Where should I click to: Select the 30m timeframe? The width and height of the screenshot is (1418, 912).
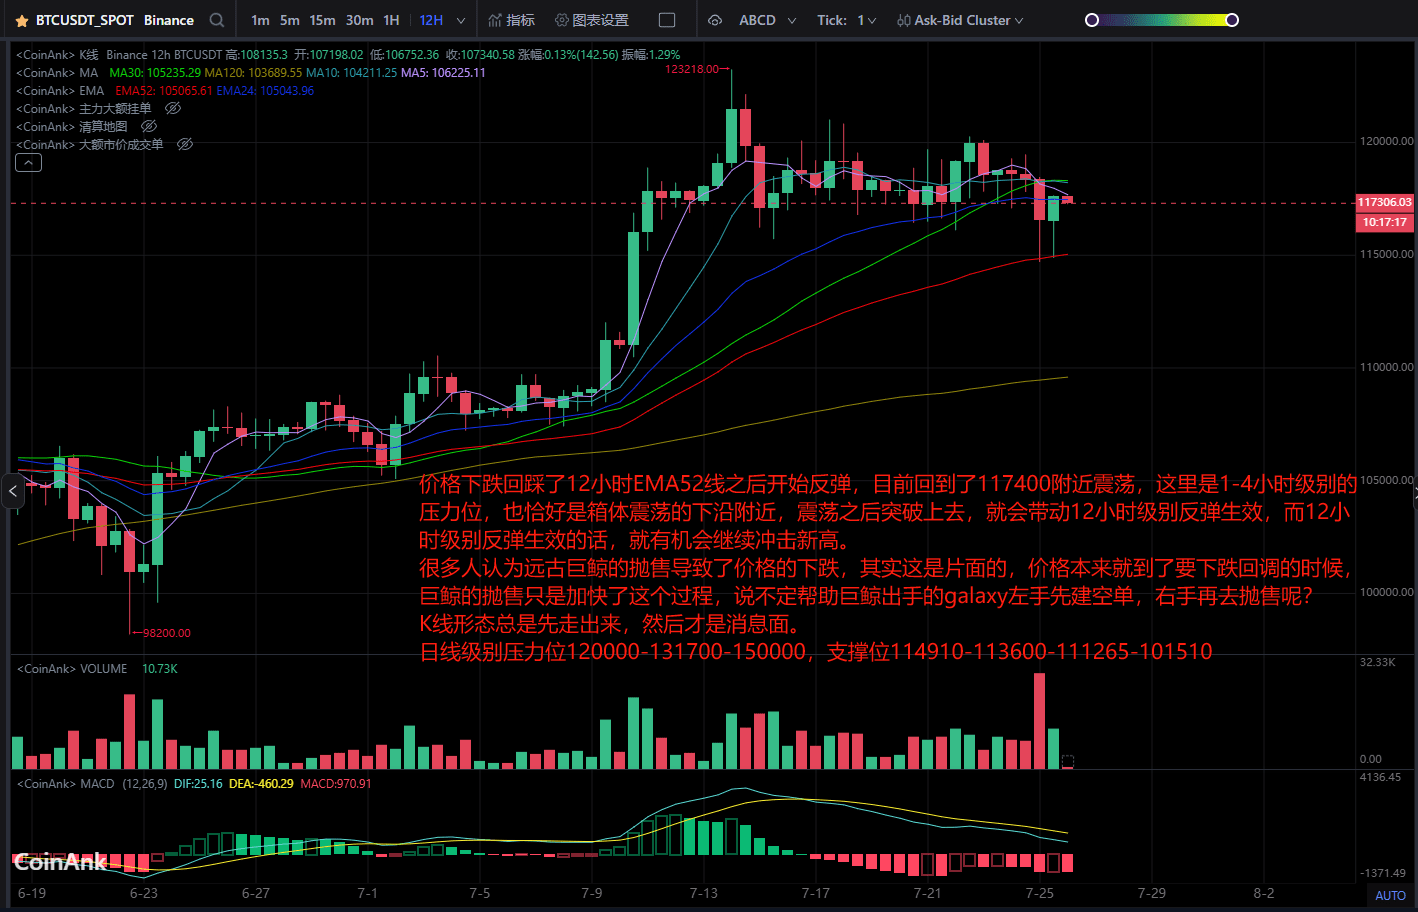(360, 20)
